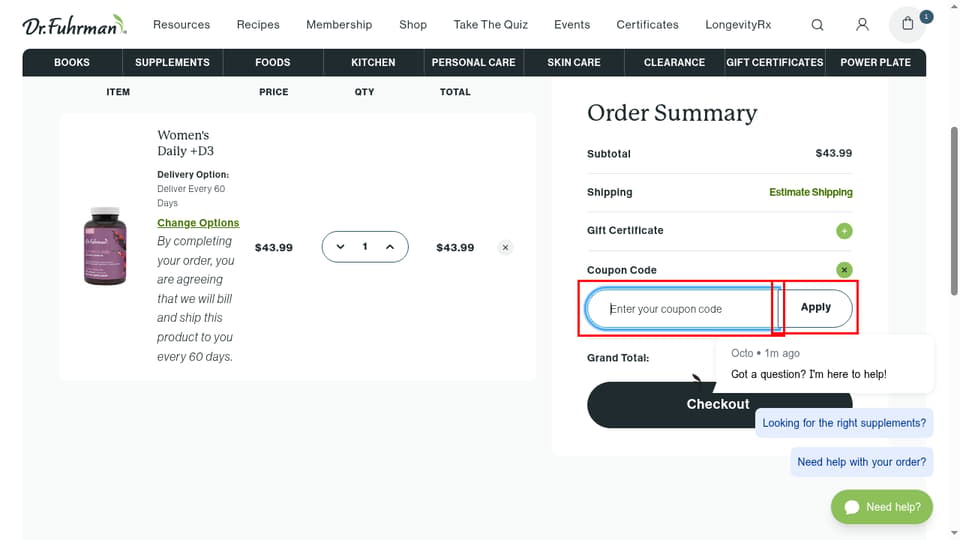Select the PERSONAL CARE category tab
The image size is (960, 540).
474,62
